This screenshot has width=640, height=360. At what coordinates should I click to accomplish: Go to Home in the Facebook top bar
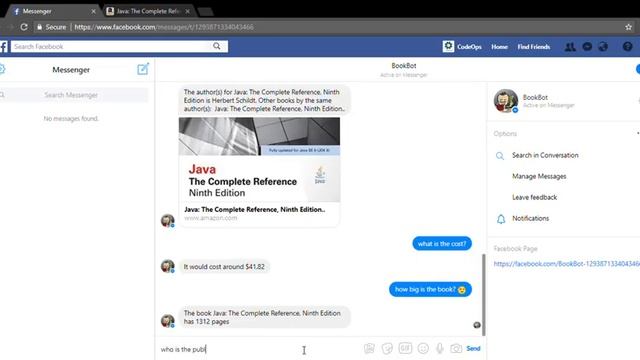[x=499, y=47]
